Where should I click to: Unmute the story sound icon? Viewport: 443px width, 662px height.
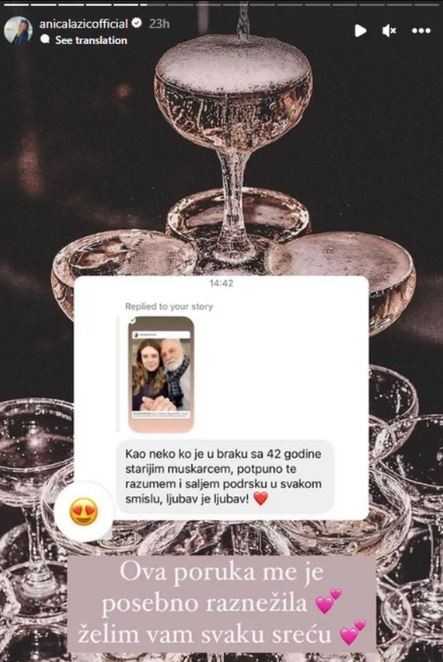tap(389, 30)
